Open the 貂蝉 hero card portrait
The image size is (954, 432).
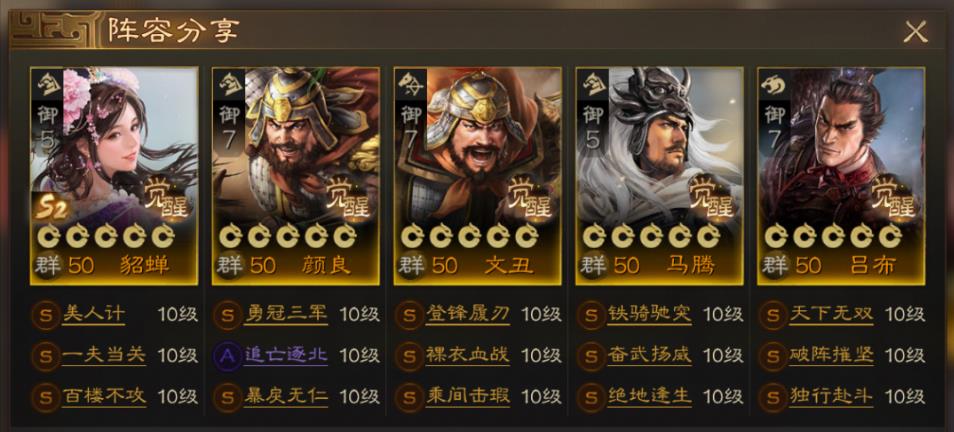(x=114, y=176)
